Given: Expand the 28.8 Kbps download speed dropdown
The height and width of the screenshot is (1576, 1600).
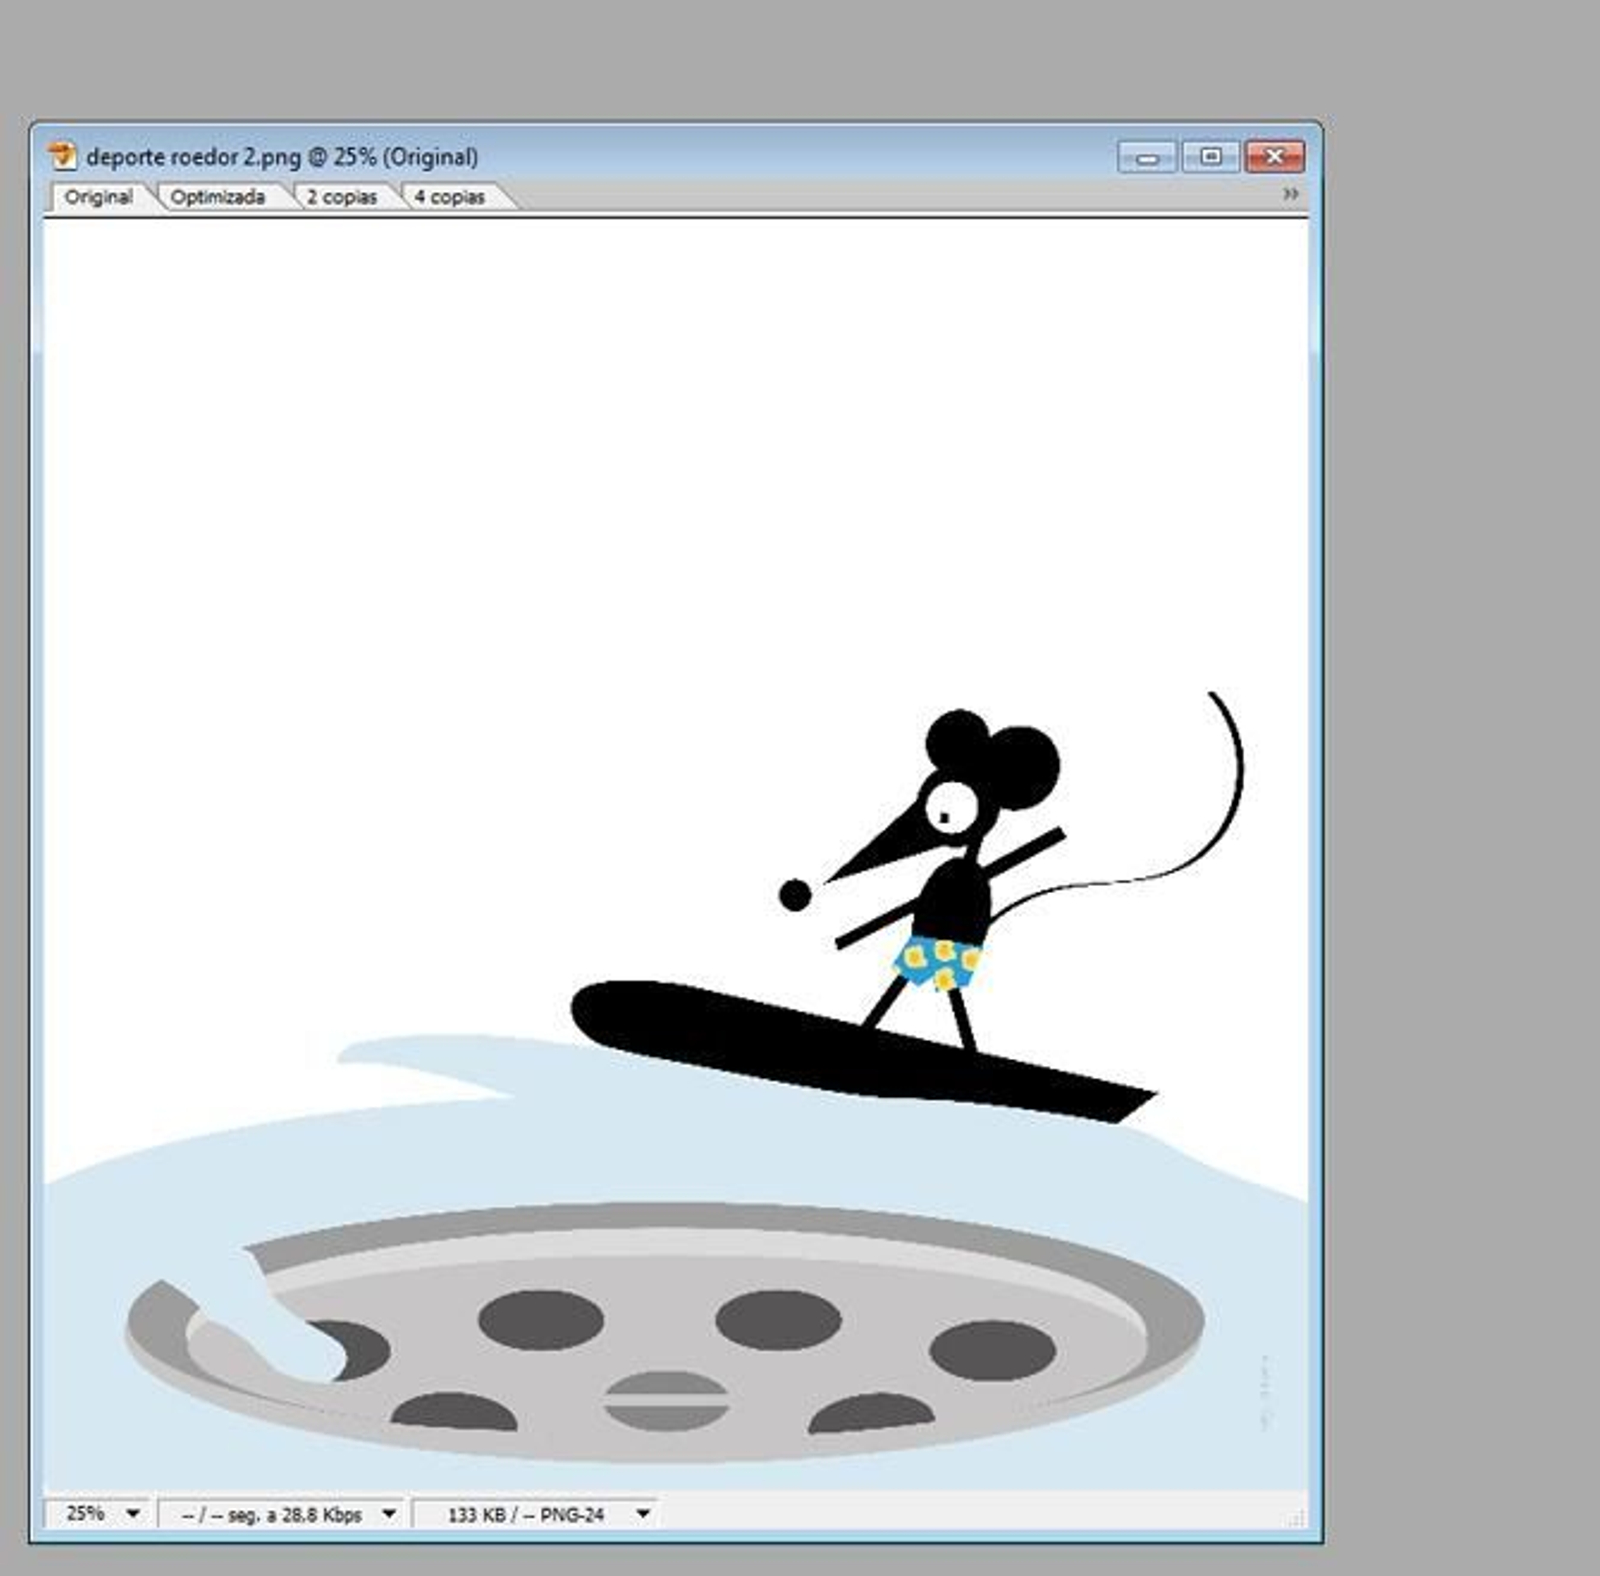Looking at the screenshot, I should click(389, 1514).
